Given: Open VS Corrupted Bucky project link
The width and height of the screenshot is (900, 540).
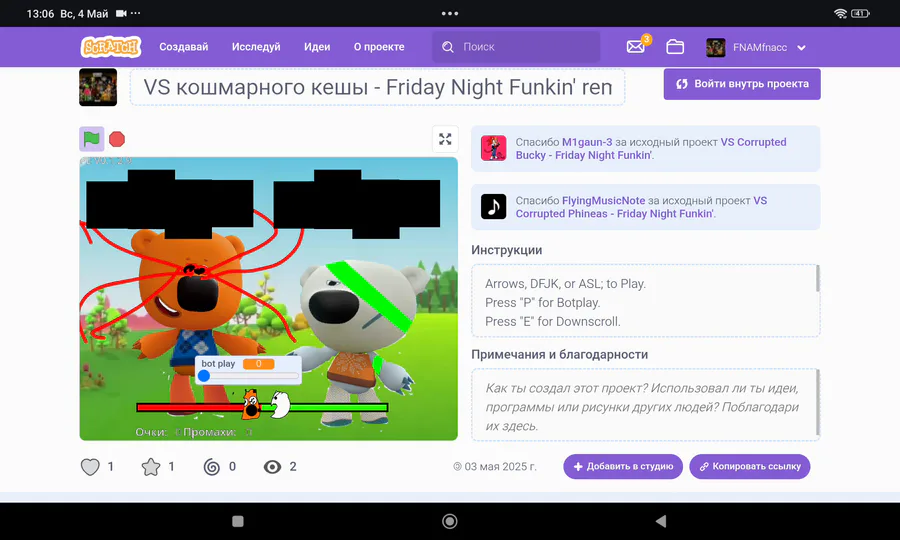Looking at the screenshot, I should [651, 149].
